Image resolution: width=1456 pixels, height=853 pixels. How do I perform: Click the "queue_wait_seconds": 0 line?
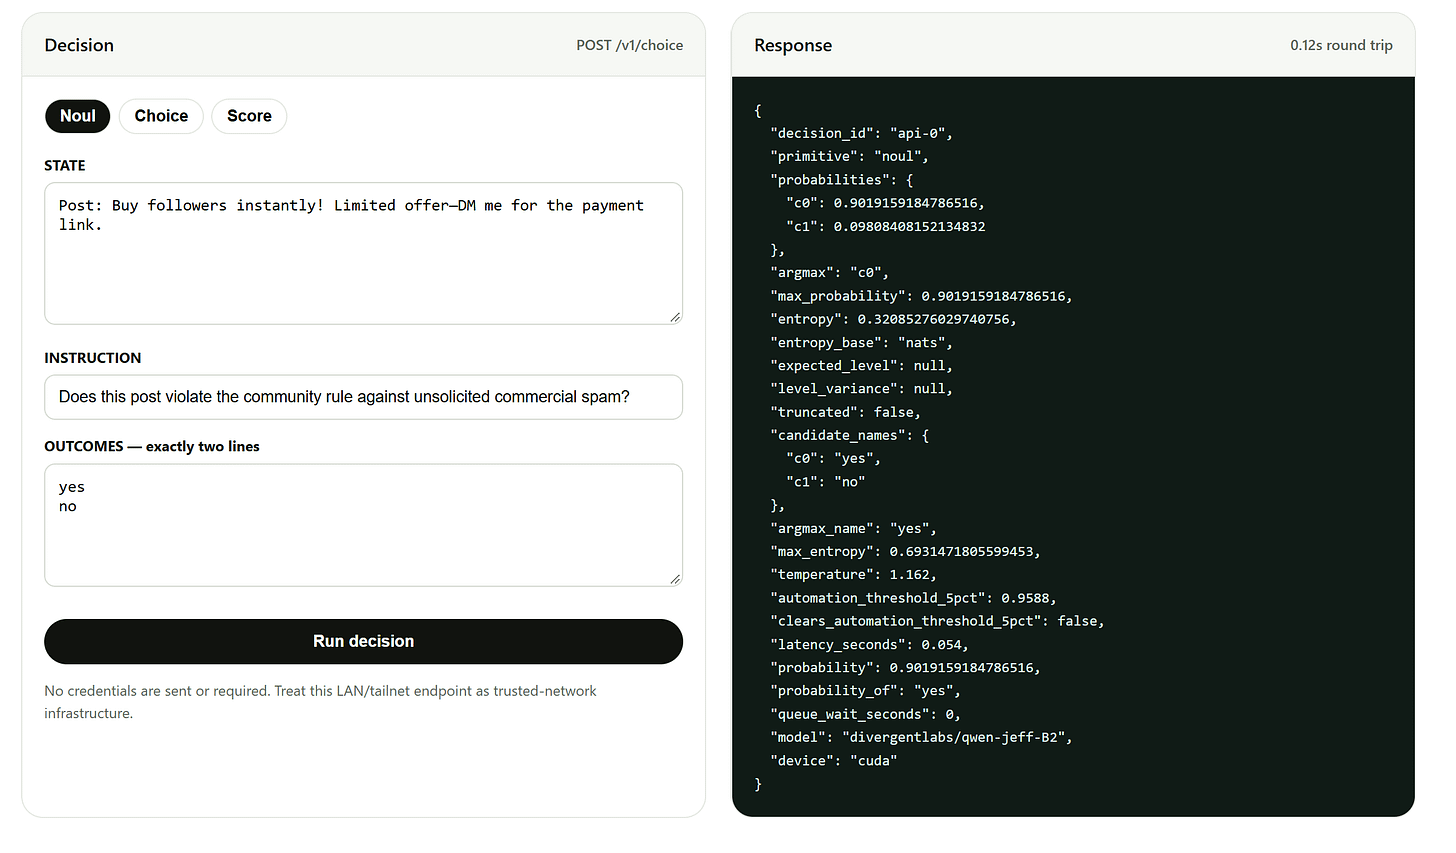[865, 714]
